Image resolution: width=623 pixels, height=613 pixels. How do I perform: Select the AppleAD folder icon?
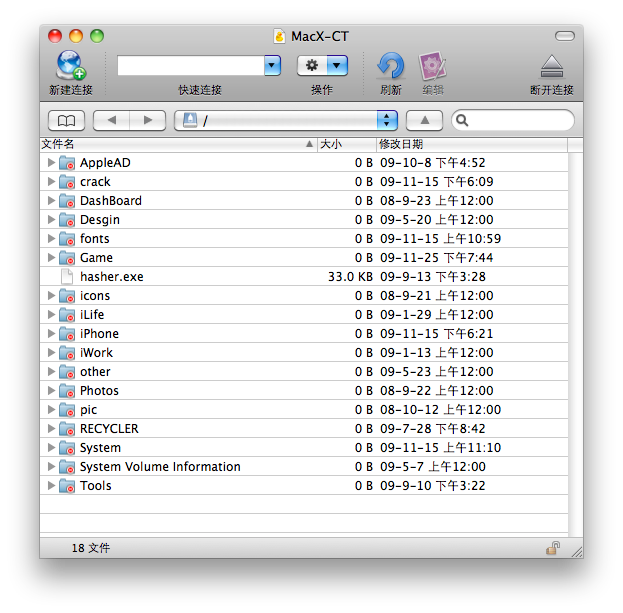coord(67,163)
